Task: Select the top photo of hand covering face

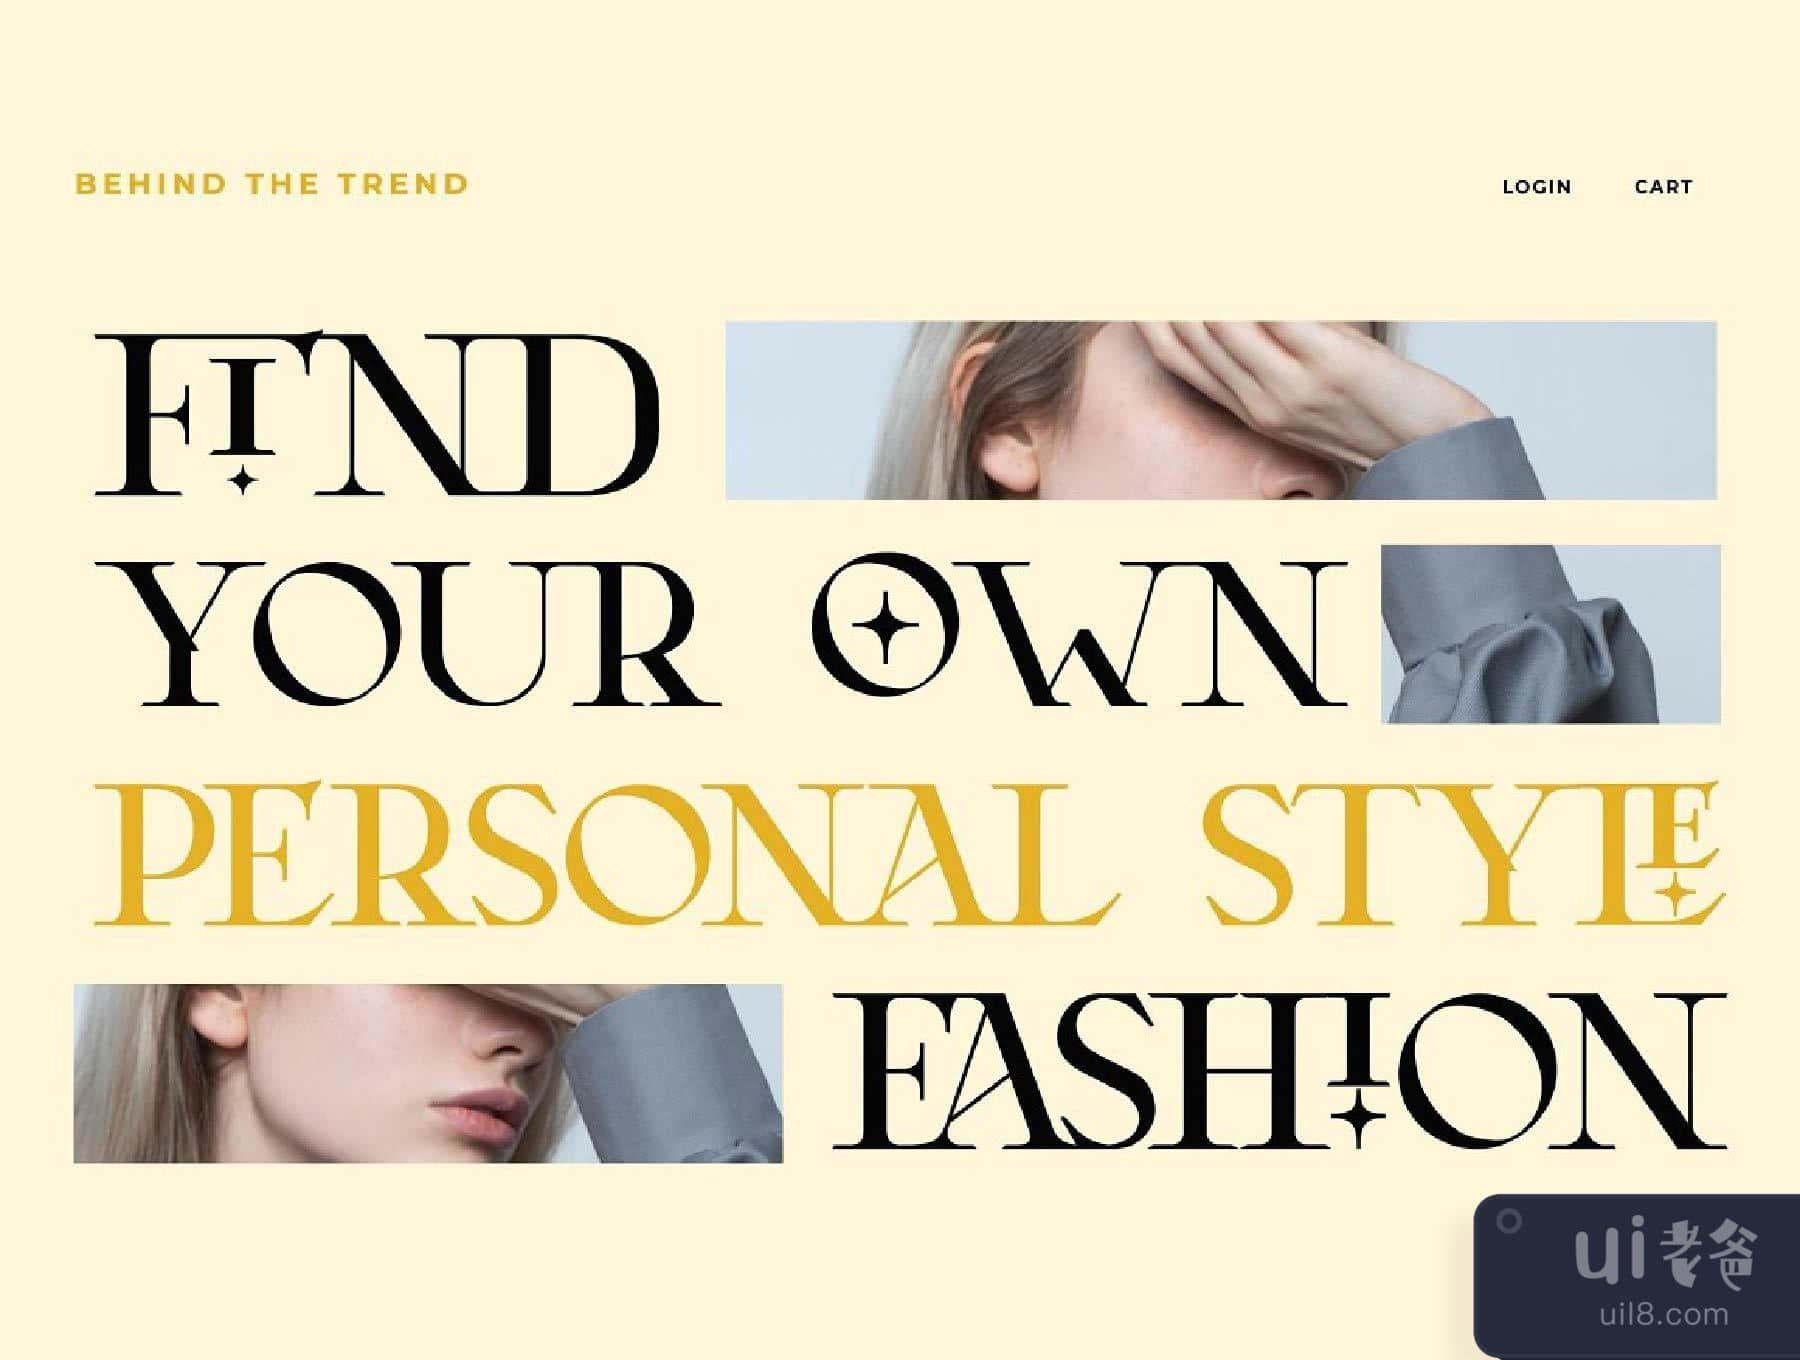Action: pos(1221,410)
